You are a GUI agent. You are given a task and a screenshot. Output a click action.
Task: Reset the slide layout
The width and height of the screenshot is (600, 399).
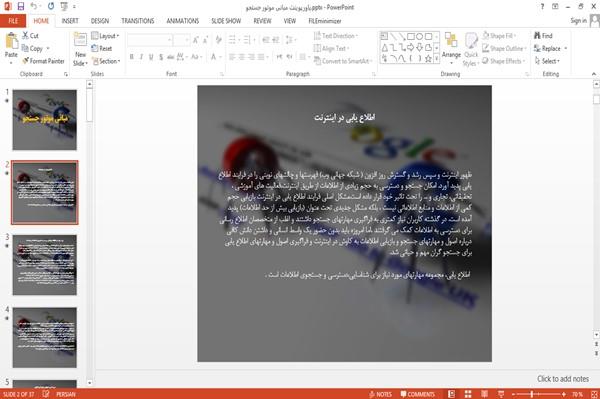102,48
